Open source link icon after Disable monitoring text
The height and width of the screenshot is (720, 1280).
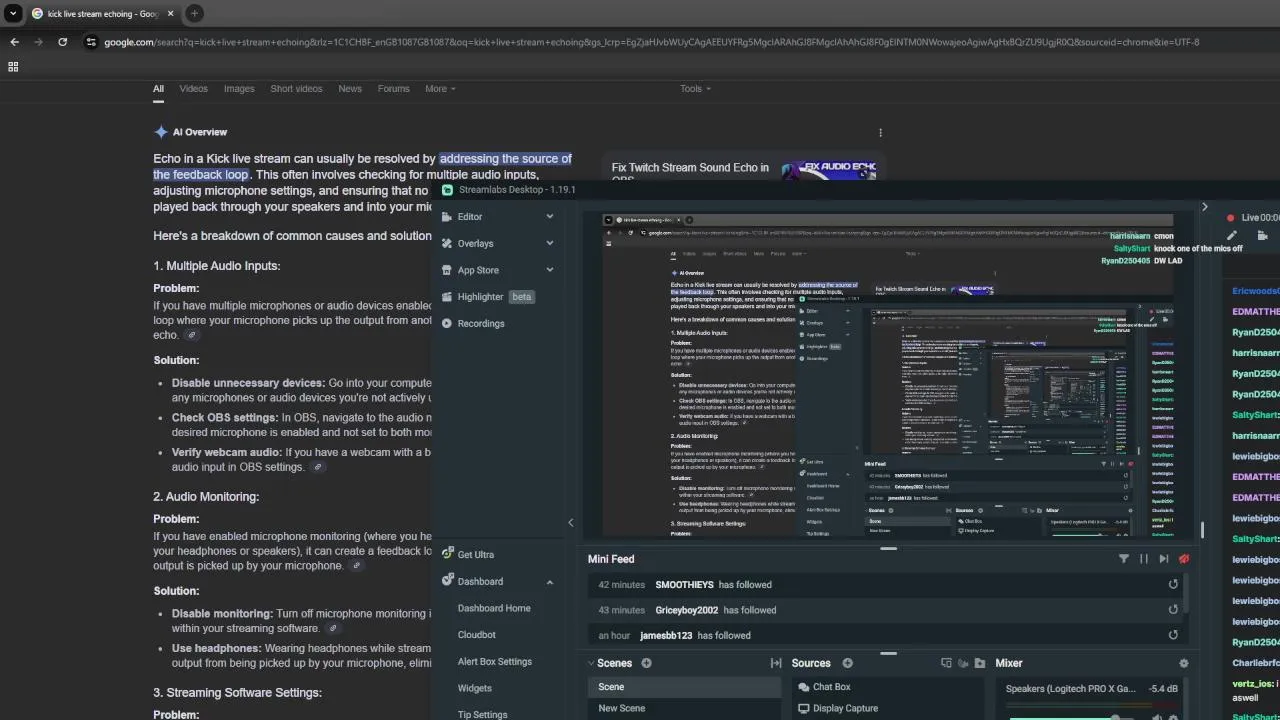click(x=333, y=629)
